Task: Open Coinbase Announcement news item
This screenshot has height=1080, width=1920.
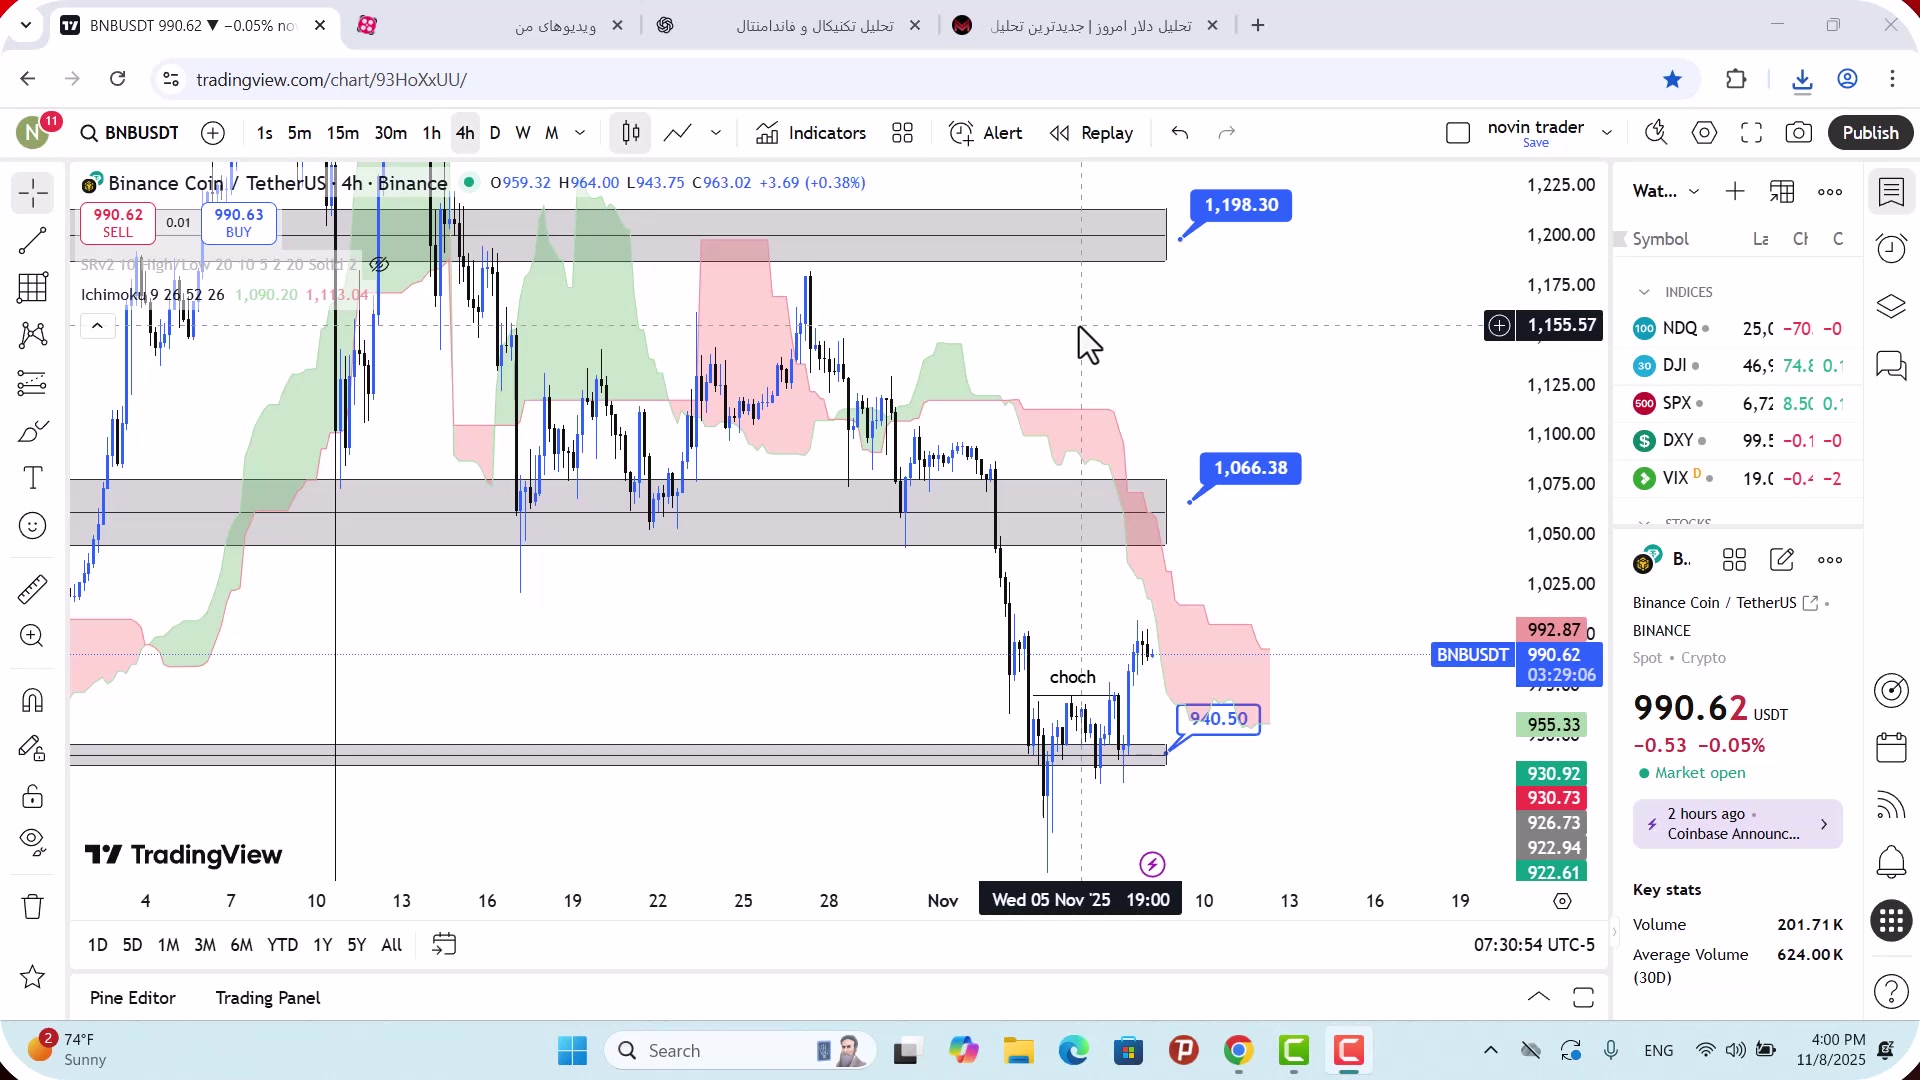Action: (x=1738, y=824)
